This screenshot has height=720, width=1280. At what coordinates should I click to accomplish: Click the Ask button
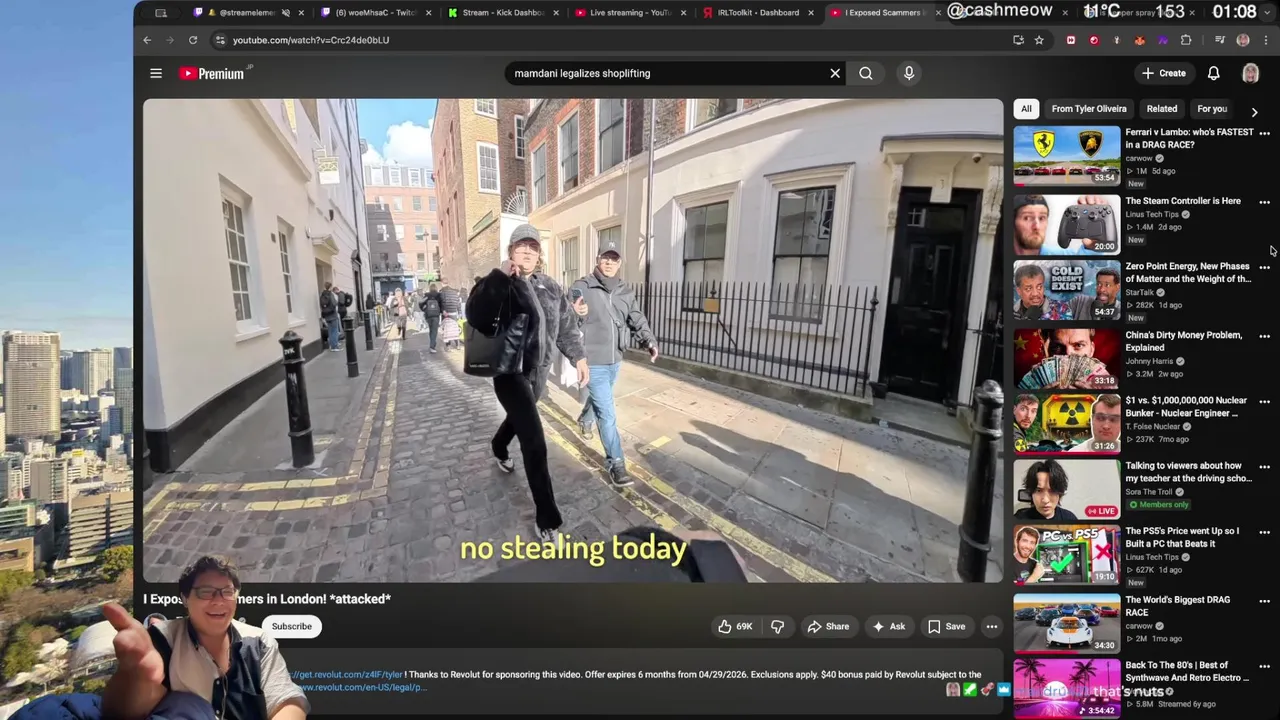coord(889,627)
